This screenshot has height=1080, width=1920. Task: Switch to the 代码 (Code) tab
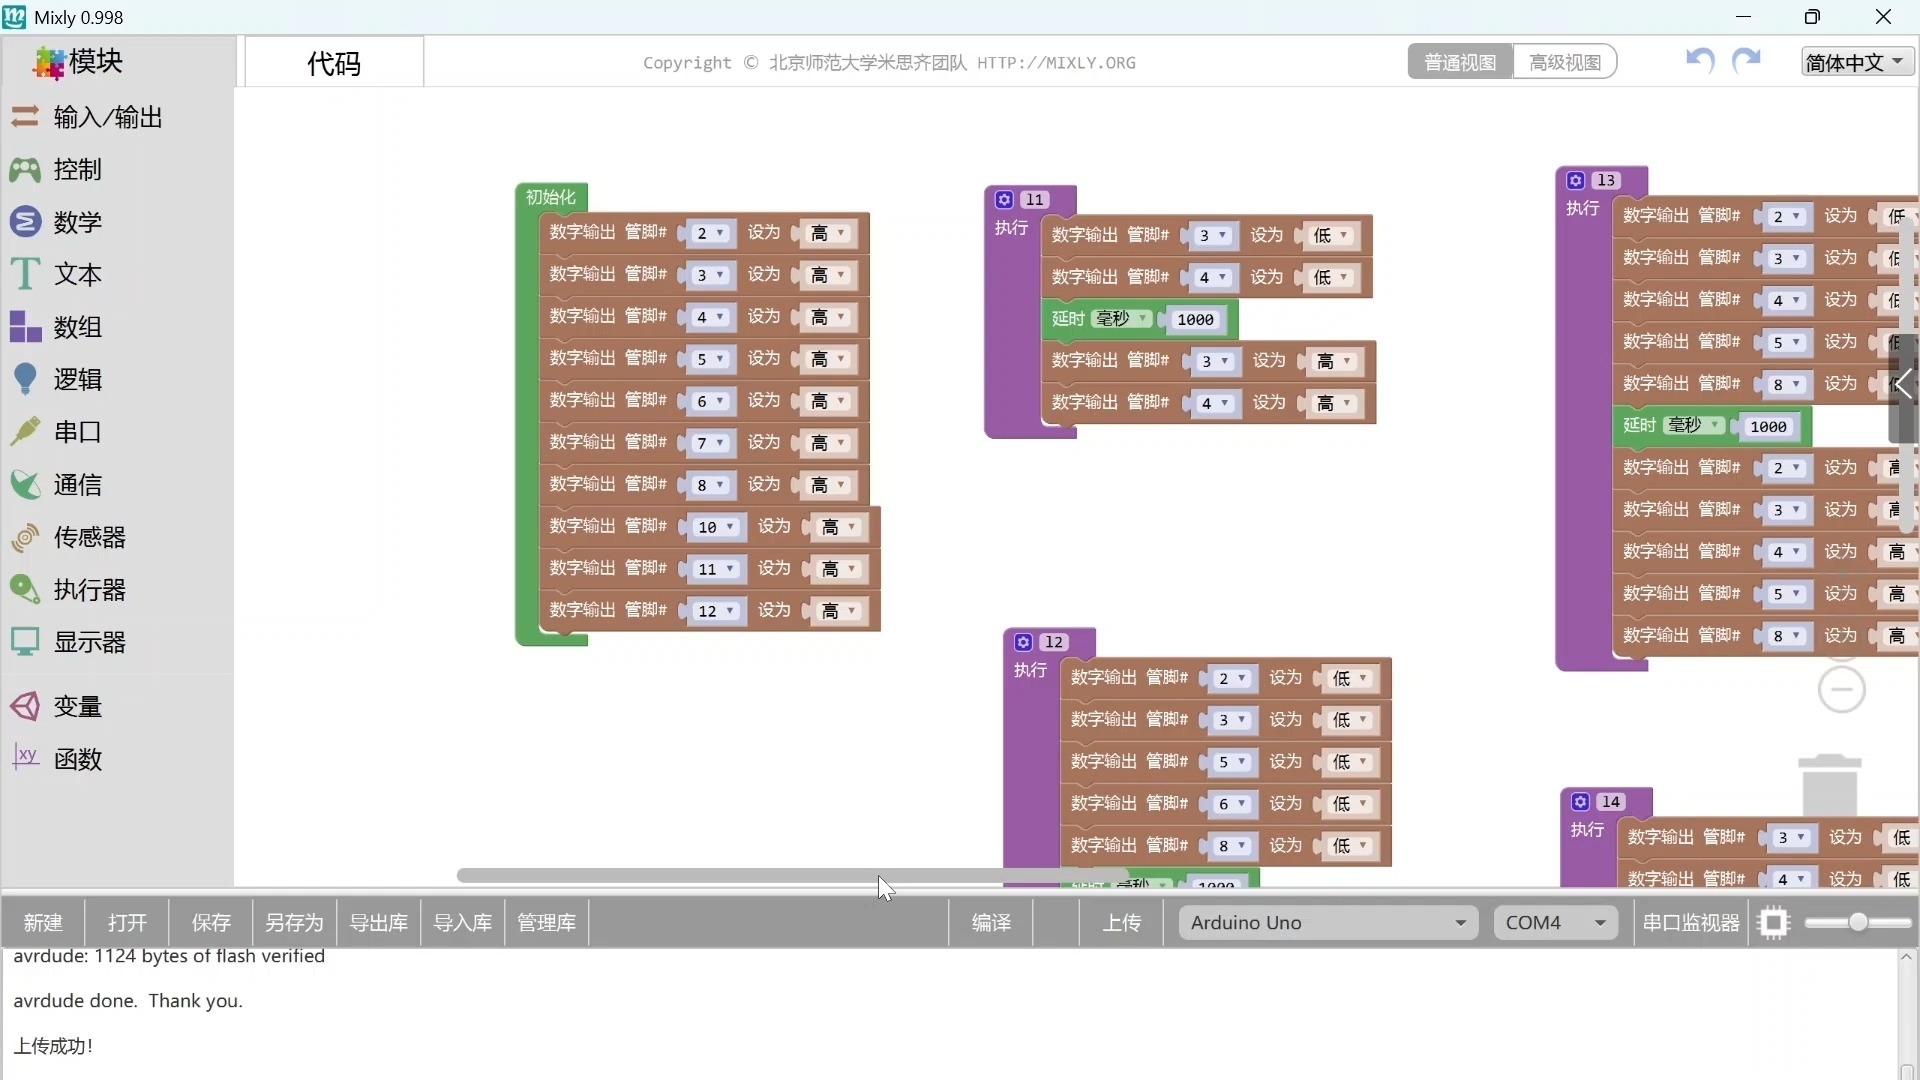click(x=334, y=63)
